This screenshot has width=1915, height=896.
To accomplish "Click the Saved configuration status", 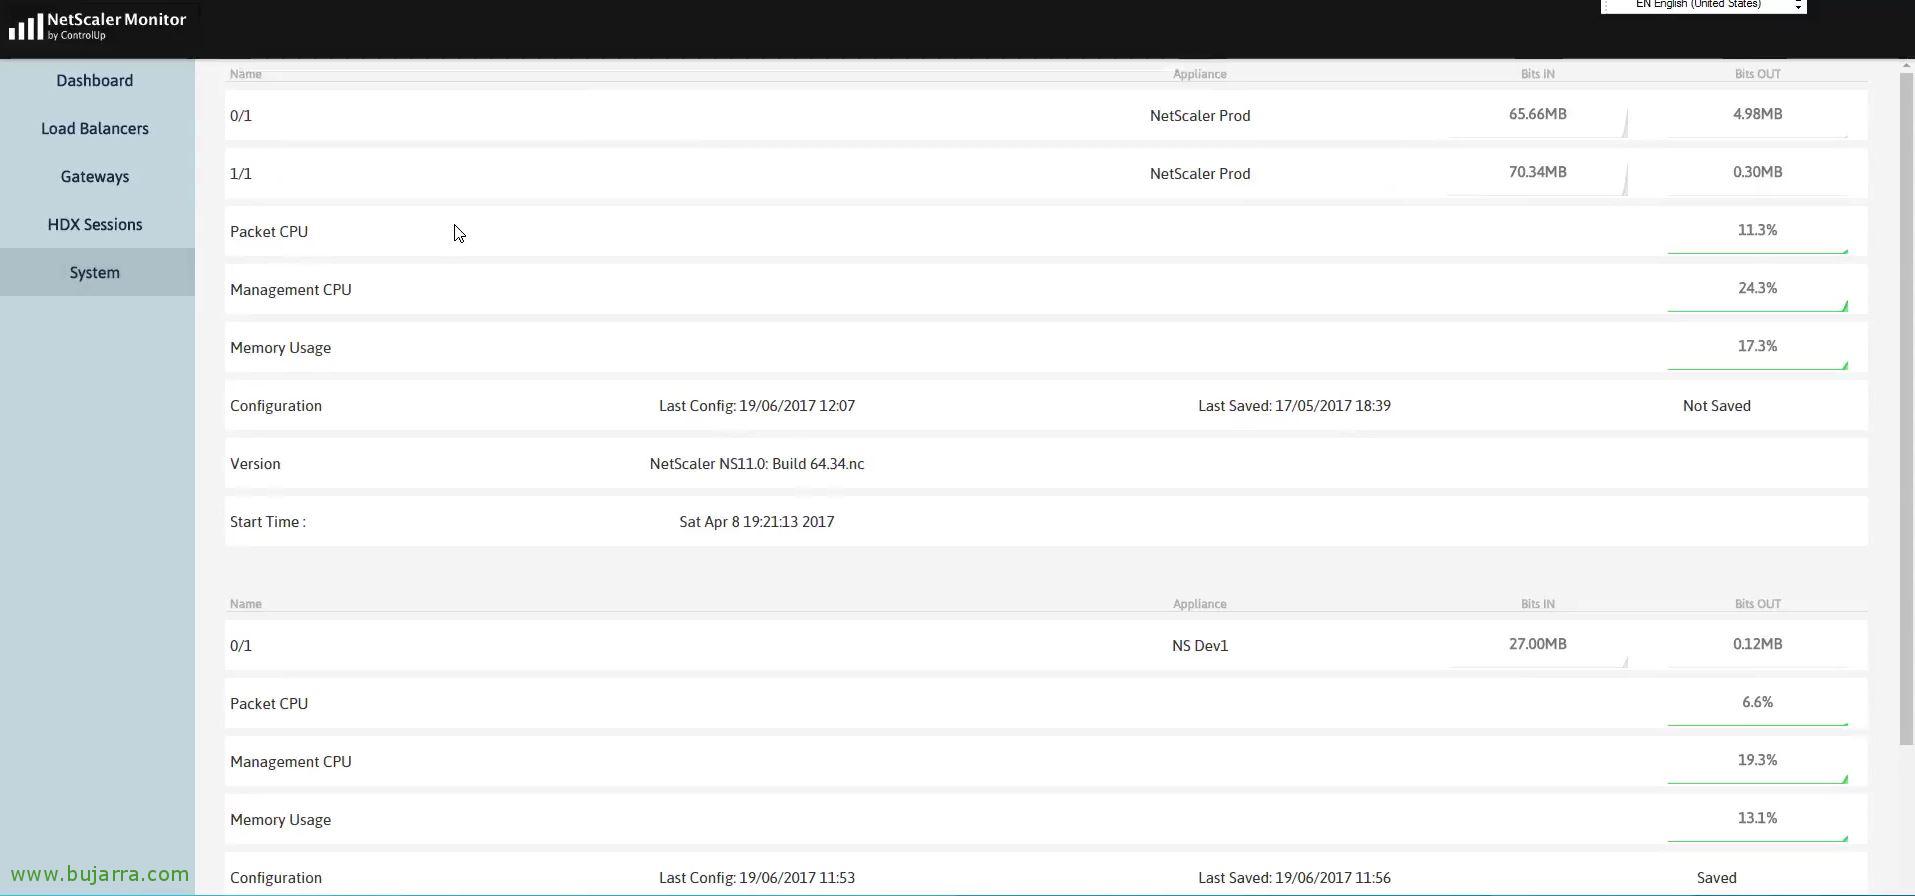I will tap(1716, 878).
